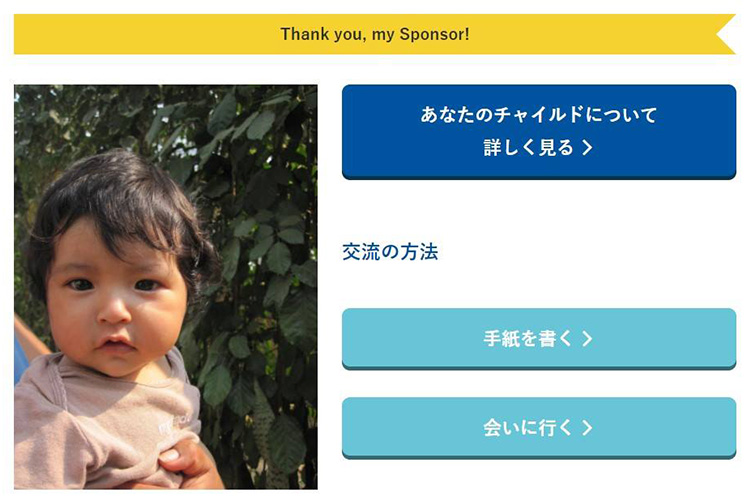Screen dimensions: 750x500
Task: Click the 交流の方法 heading
Action: click(390, 252)
